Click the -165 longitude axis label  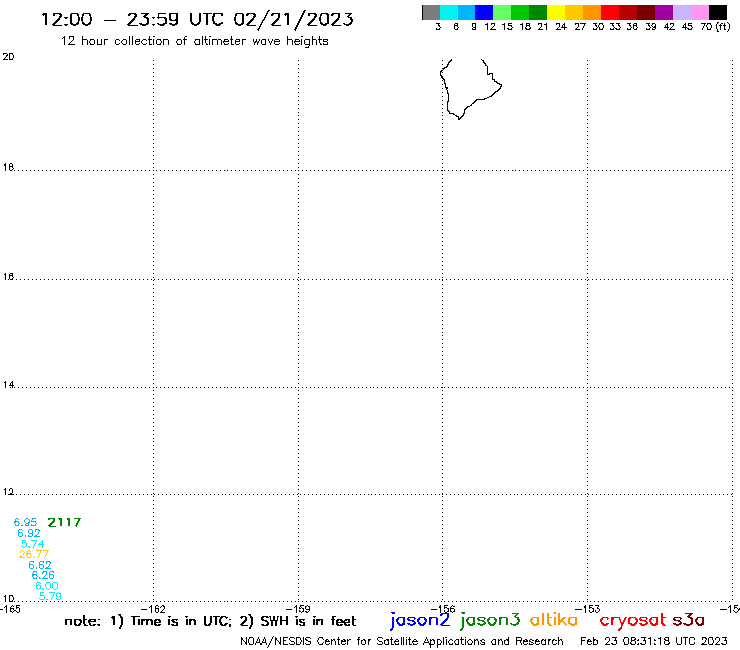(10, 609)
